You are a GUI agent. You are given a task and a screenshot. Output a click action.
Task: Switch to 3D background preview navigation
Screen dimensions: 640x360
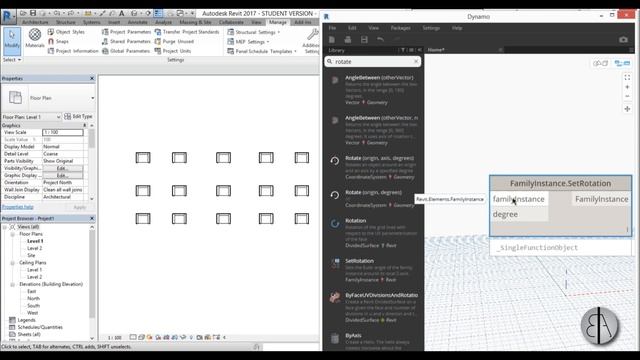(x=600, y=63)
